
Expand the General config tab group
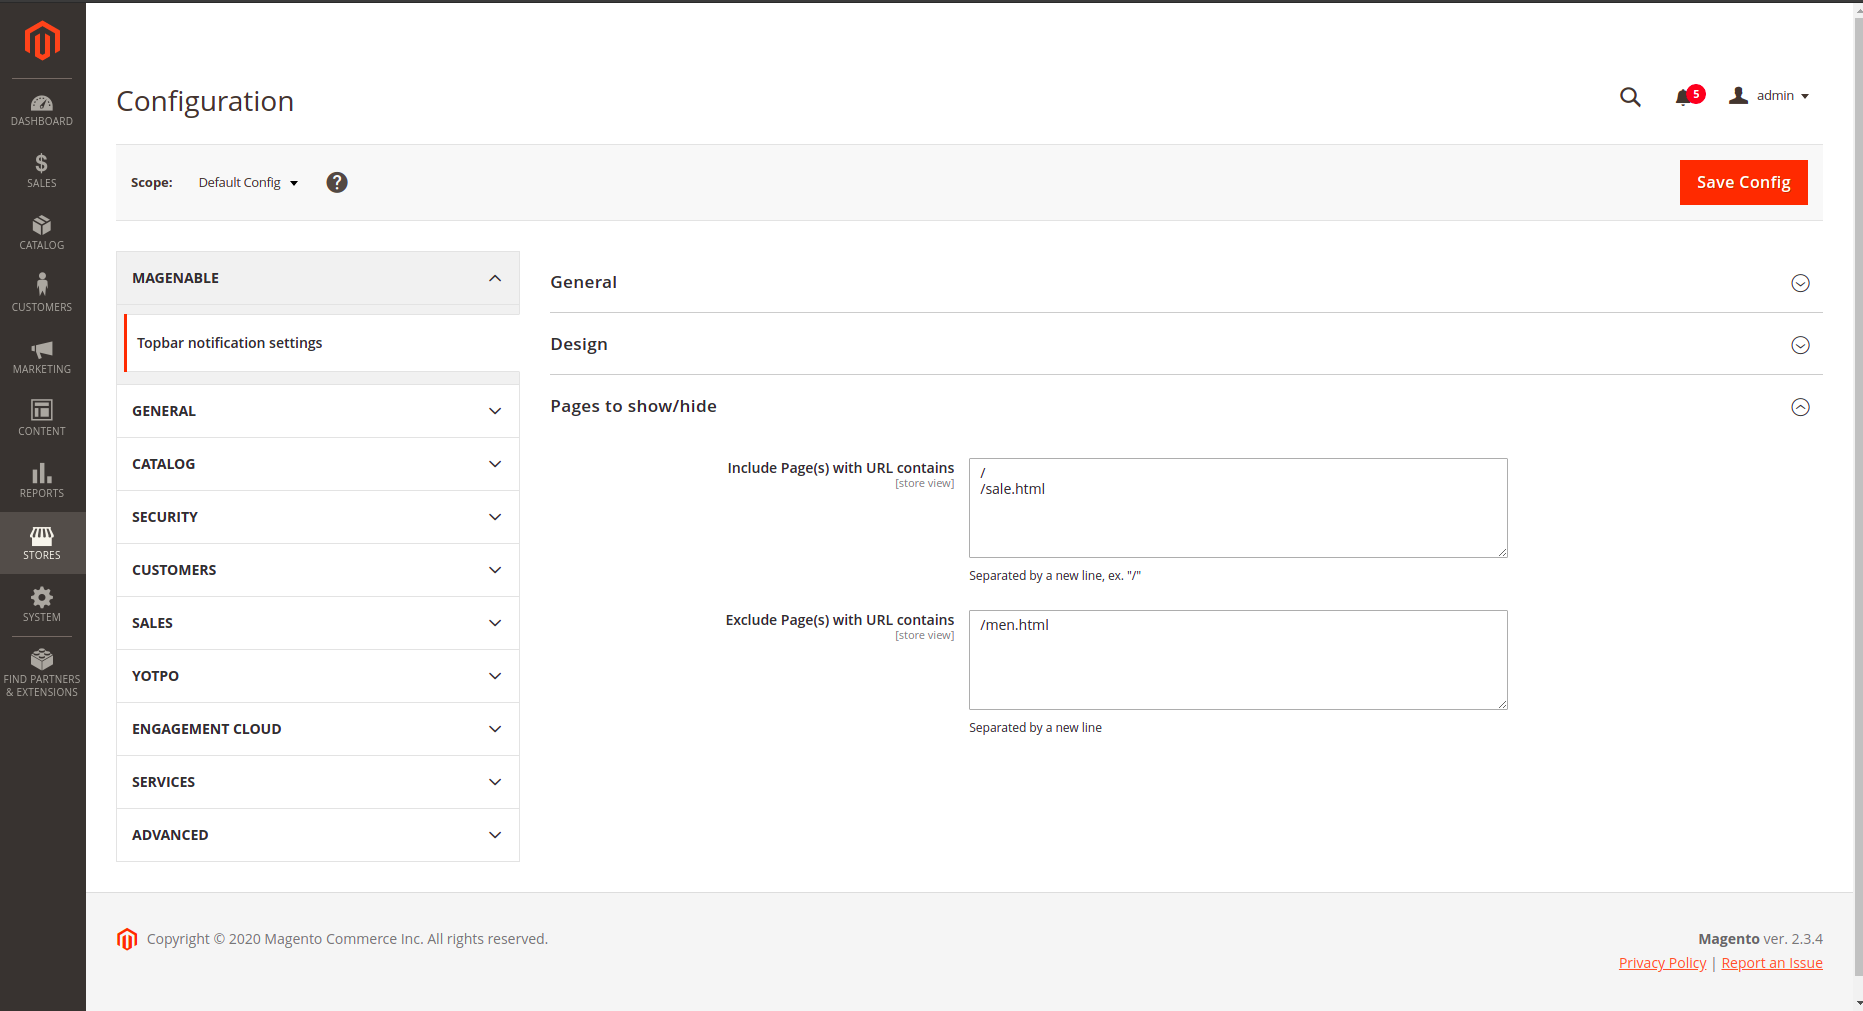click(x=318, y=411)
